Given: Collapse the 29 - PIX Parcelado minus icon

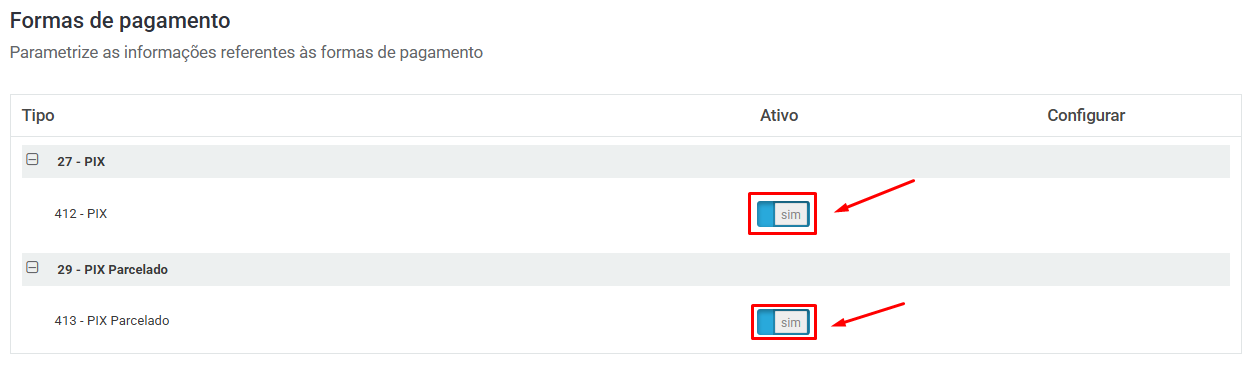Looking at the screenshot, I should pos(32,267).
